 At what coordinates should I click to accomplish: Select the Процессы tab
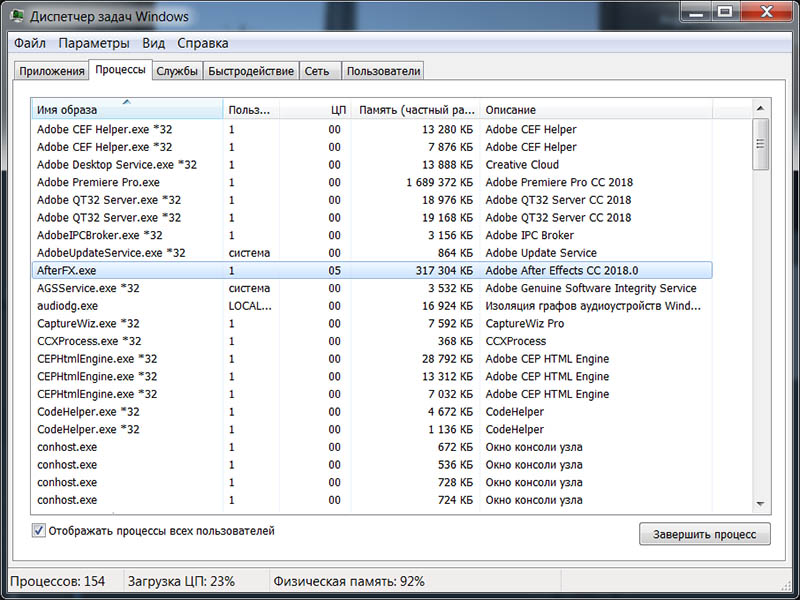pos(120,70)
